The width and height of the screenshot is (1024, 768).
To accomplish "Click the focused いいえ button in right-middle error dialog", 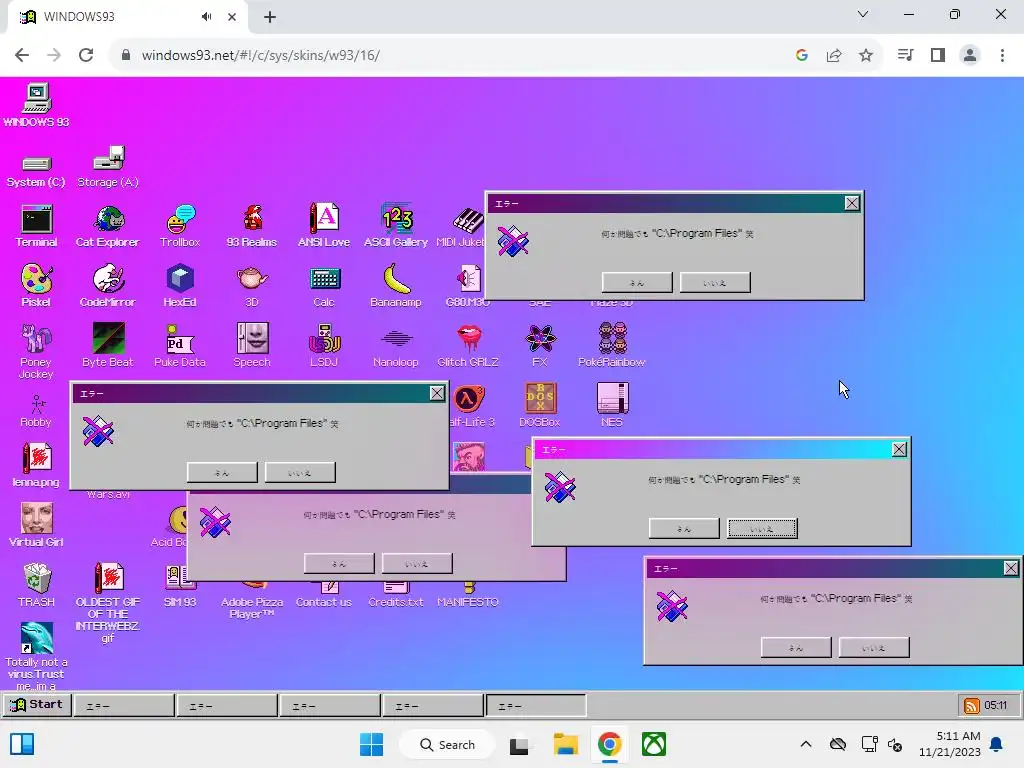I will 762,528.
